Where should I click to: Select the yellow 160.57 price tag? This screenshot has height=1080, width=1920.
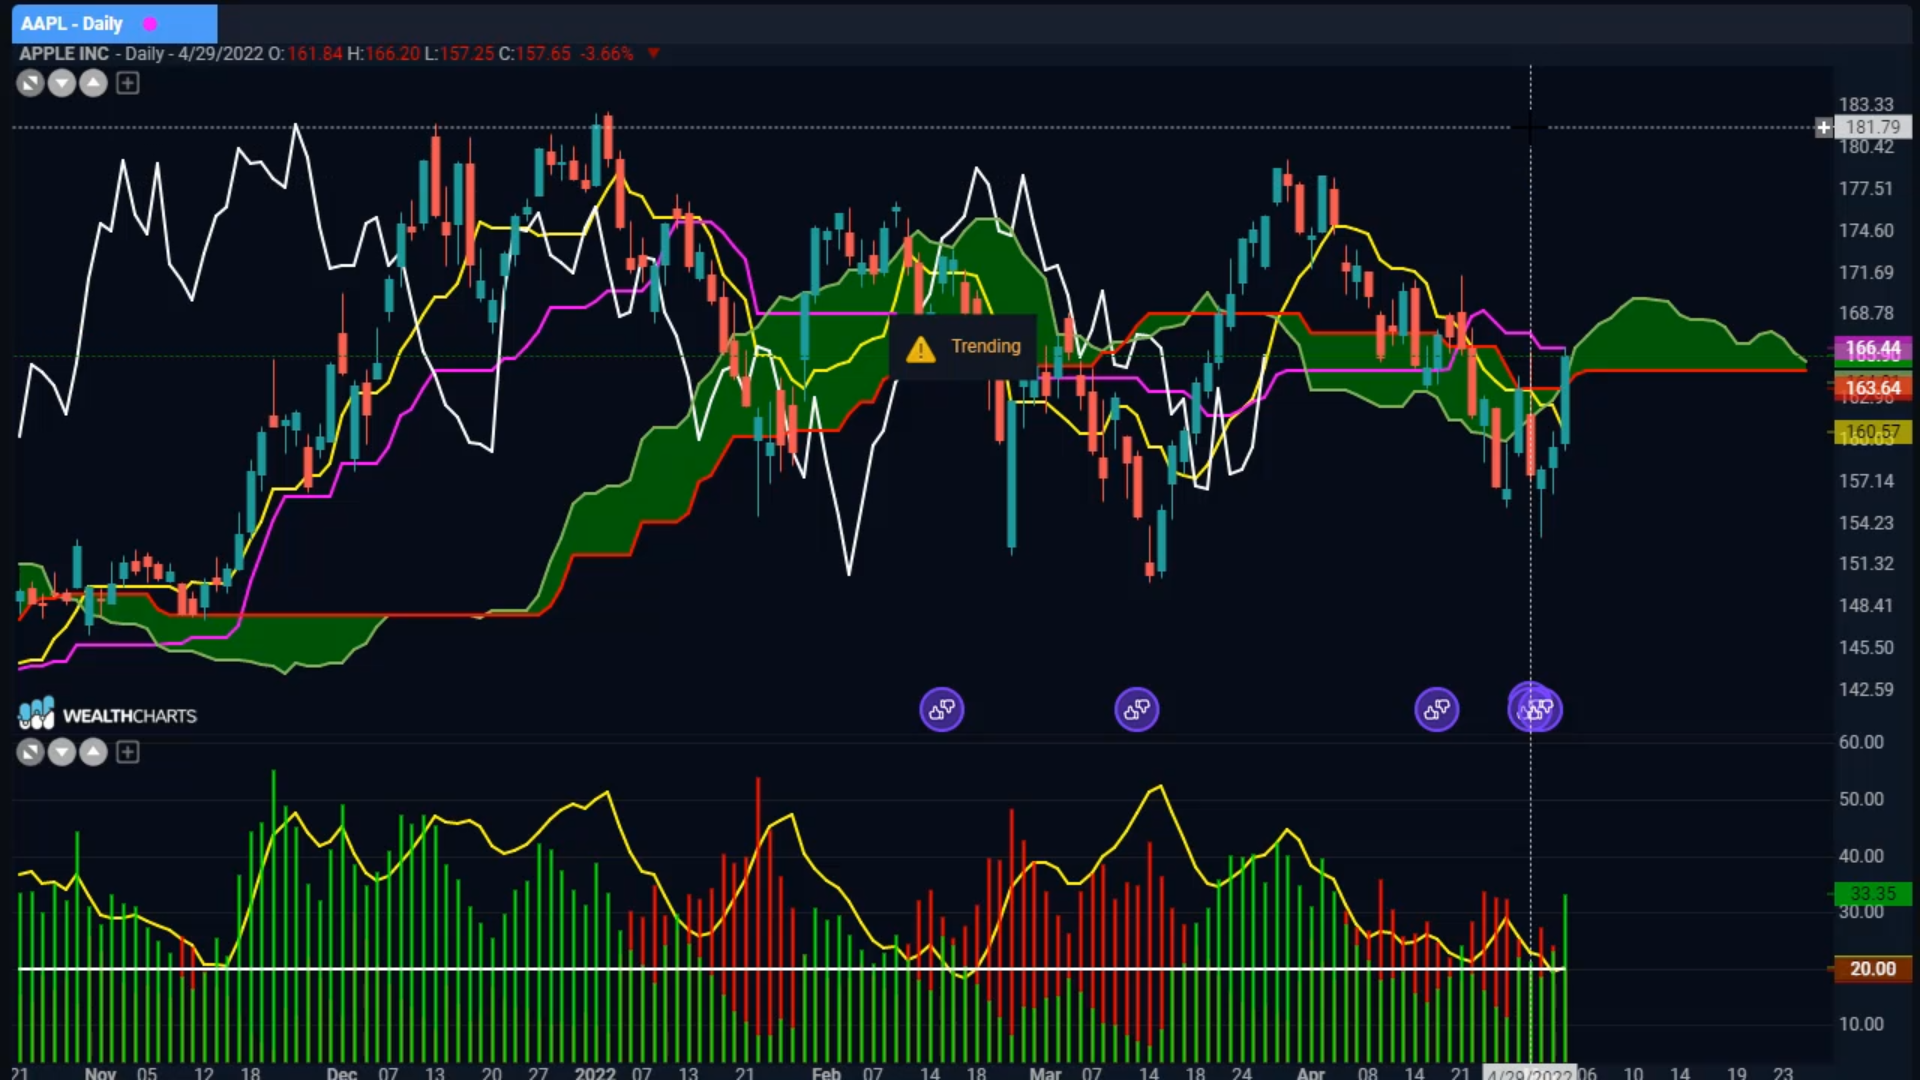point(1873,432)
